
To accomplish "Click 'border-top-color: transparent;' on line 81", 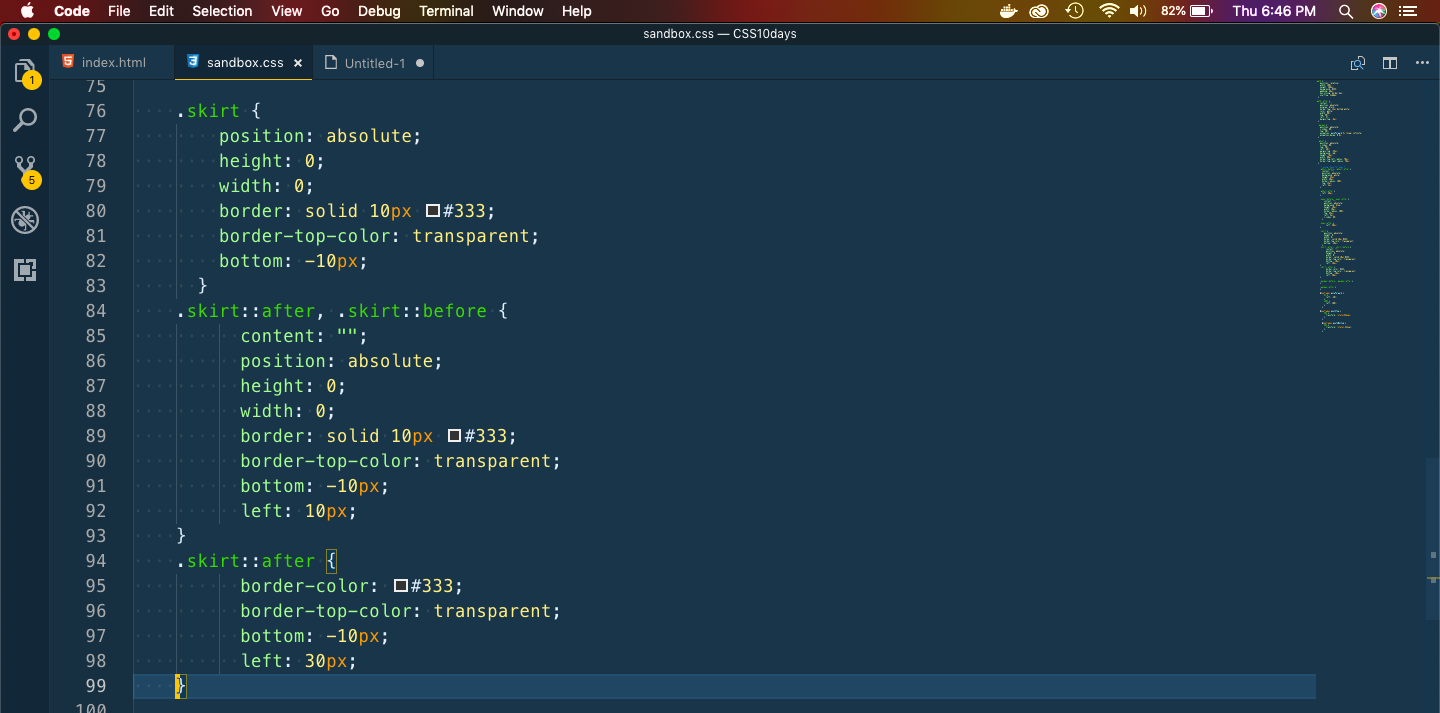I will [379, 236].
